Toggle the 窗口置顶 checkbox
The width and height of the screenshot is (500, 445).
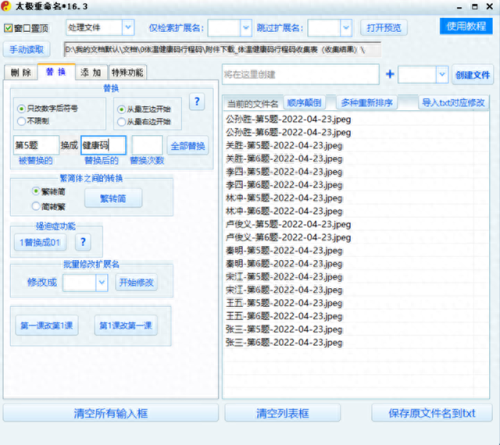click(x=8, y=28)
